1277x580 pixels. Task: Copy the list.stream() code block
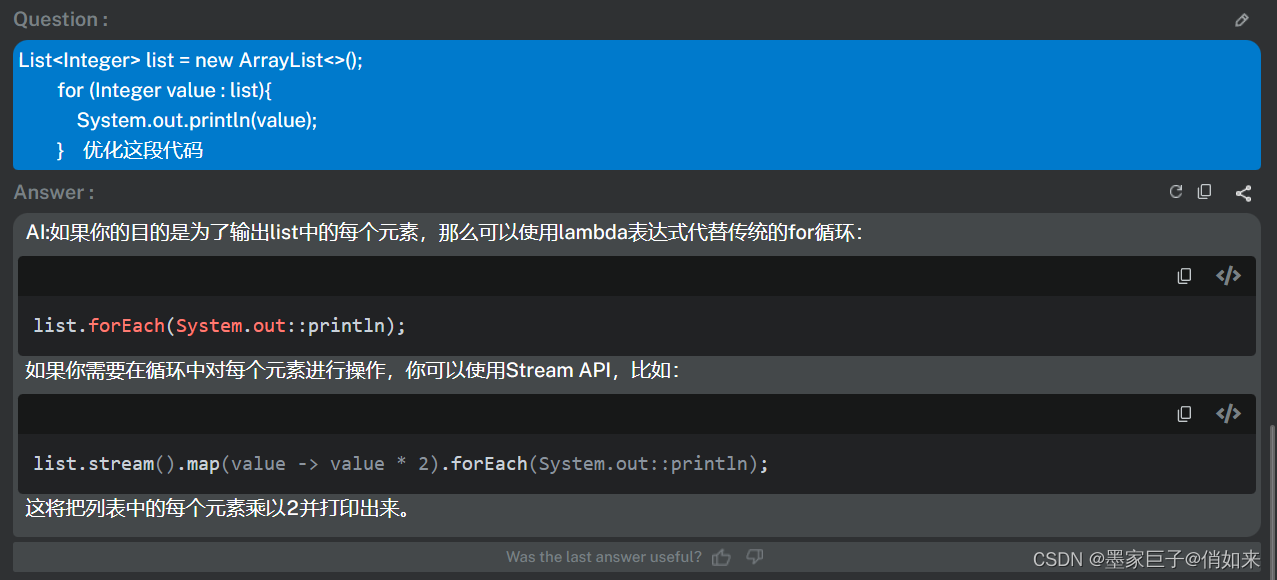[x=1184, y=413]
